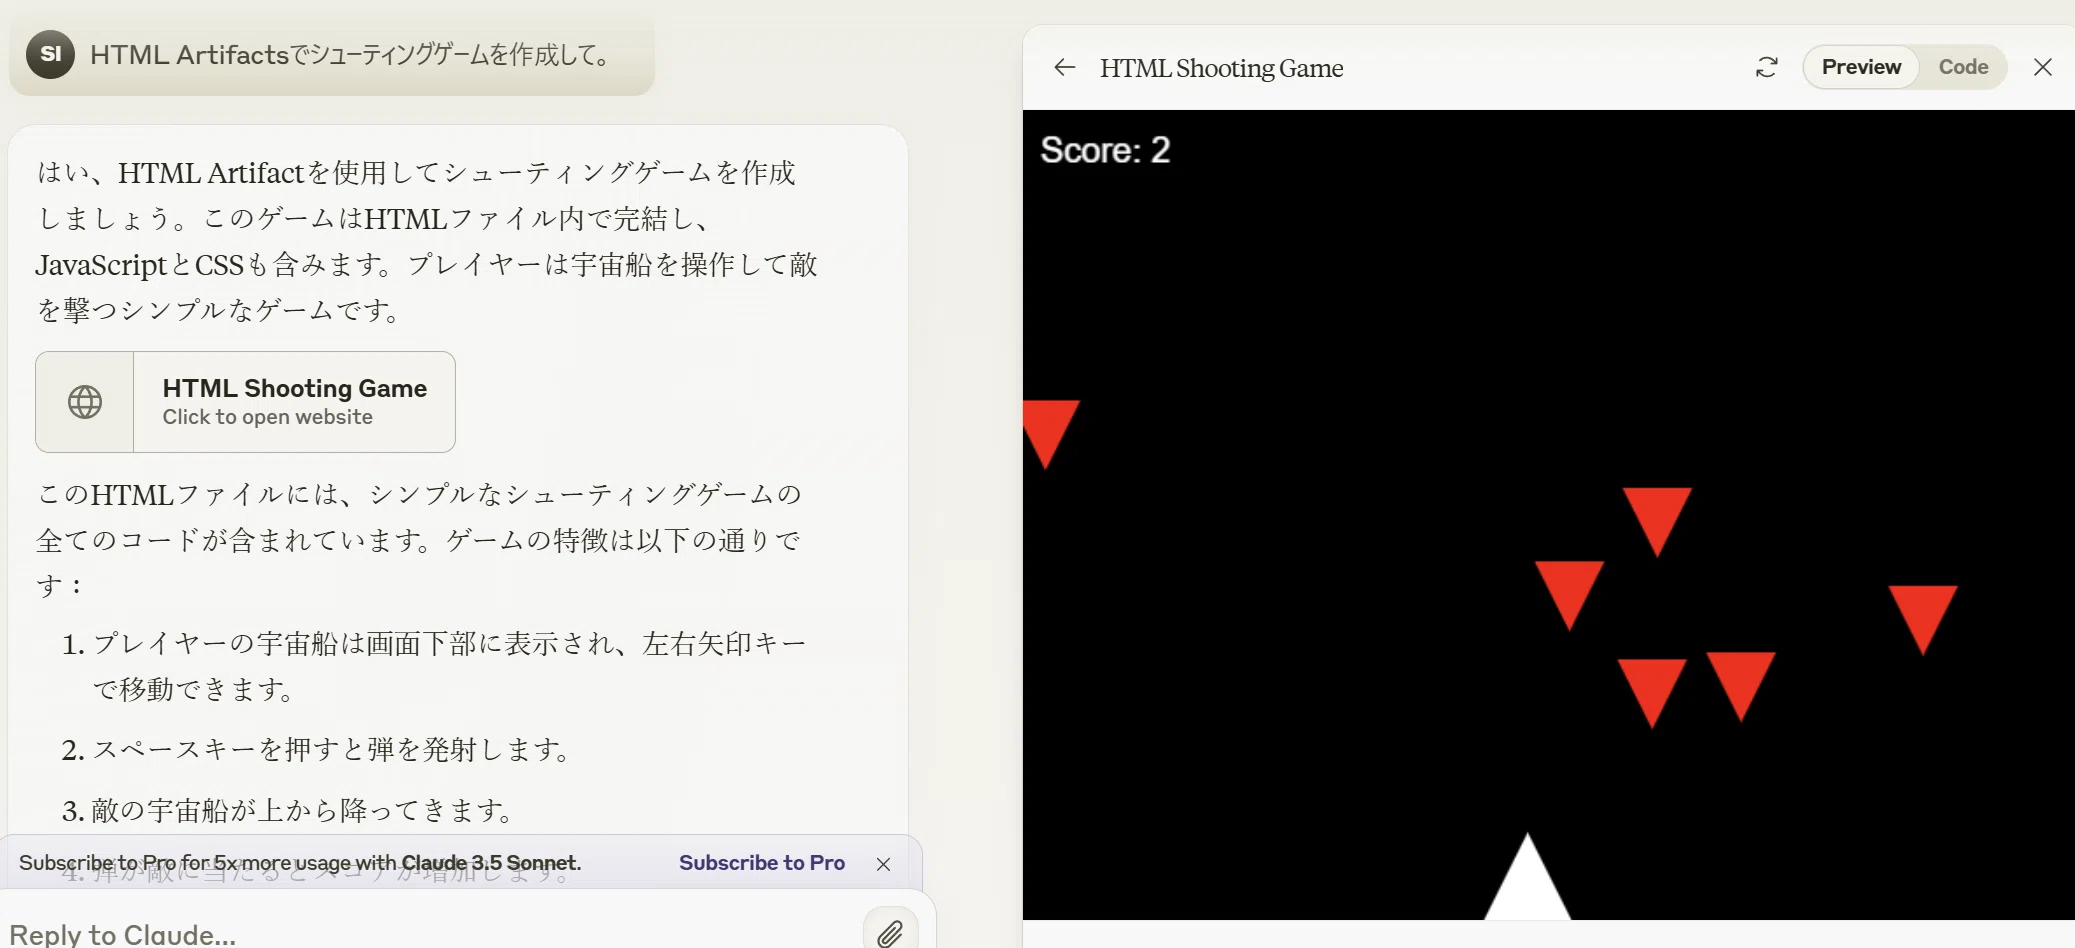Click 'Click to open website' text
Image resolution: width=2075 pixels, height=948 pixels.
click(268, 417)
